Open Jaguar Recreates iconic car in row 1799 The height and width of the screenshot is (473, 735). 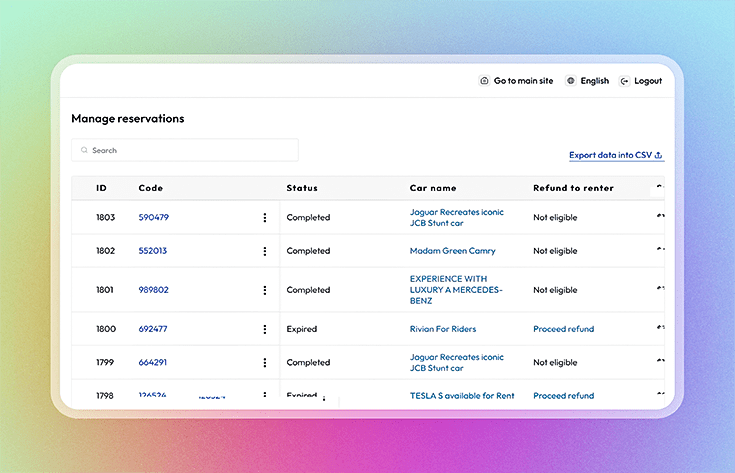(x=457, y=362)
